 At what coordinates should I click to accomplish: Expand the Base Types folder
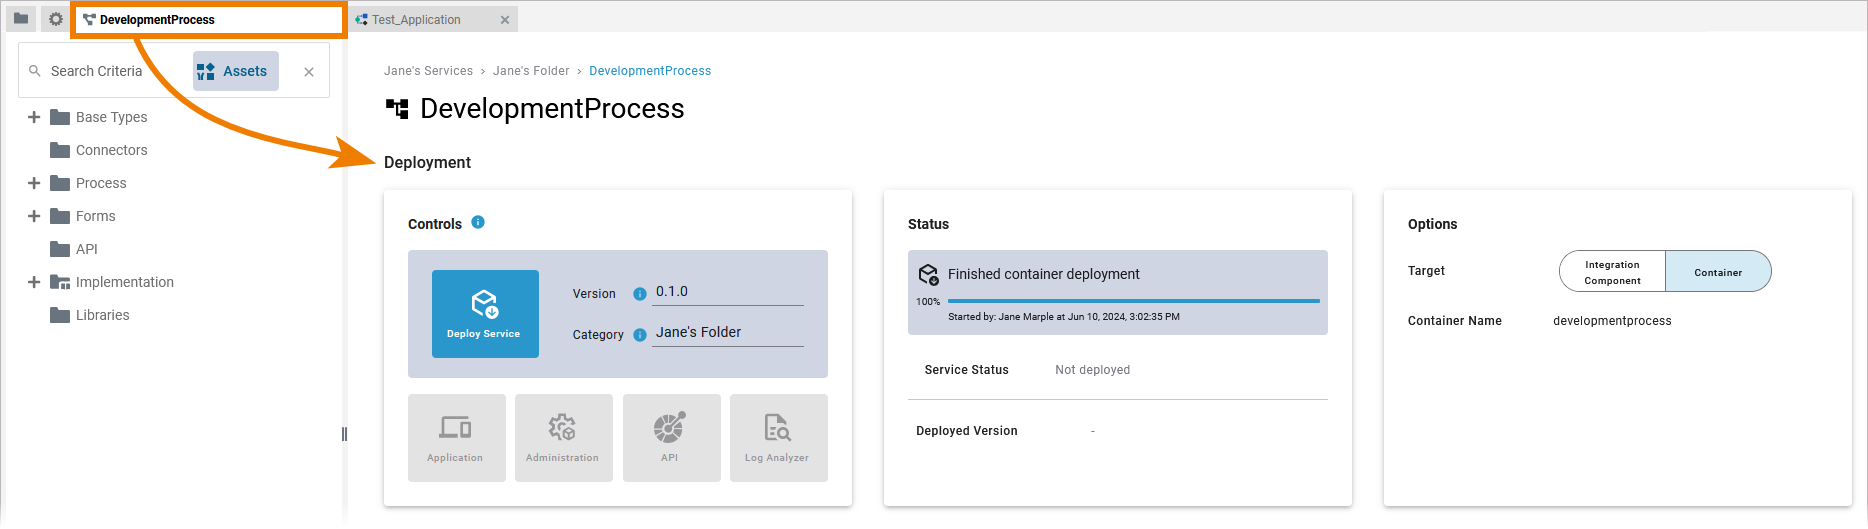click(34, 117)
